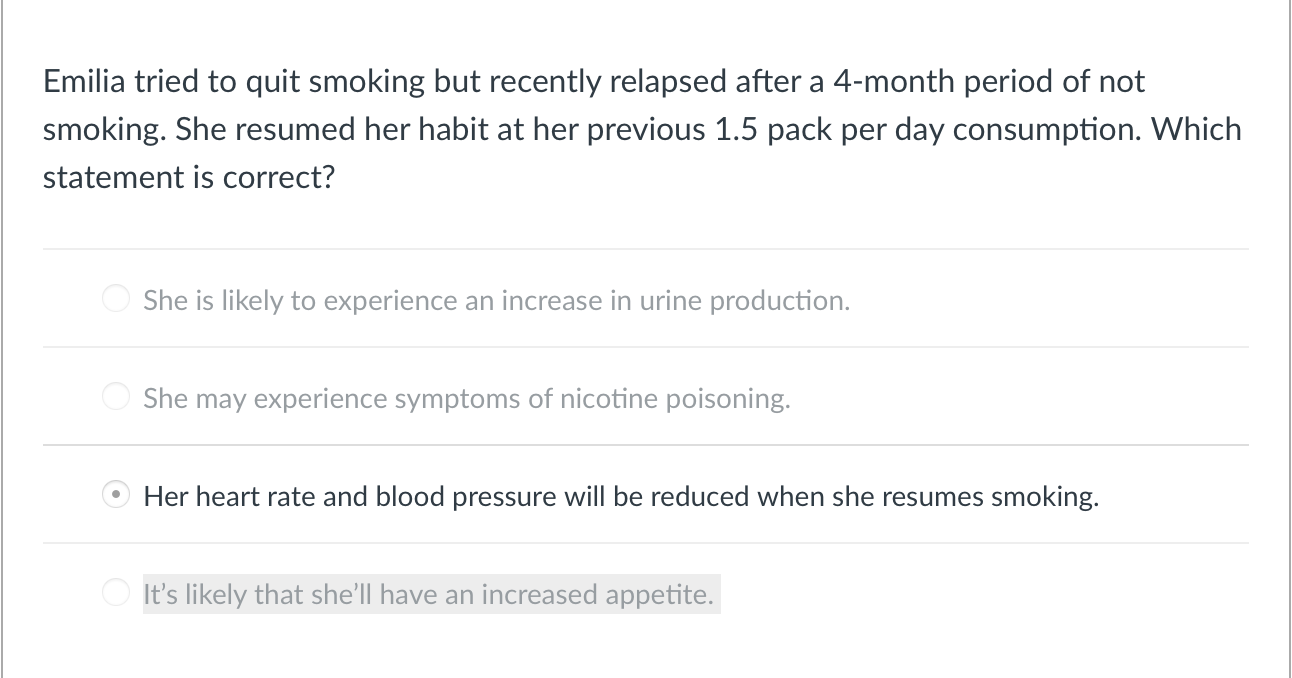Choose the nicotine poisoning symptoms radio button

pos(117,397)
